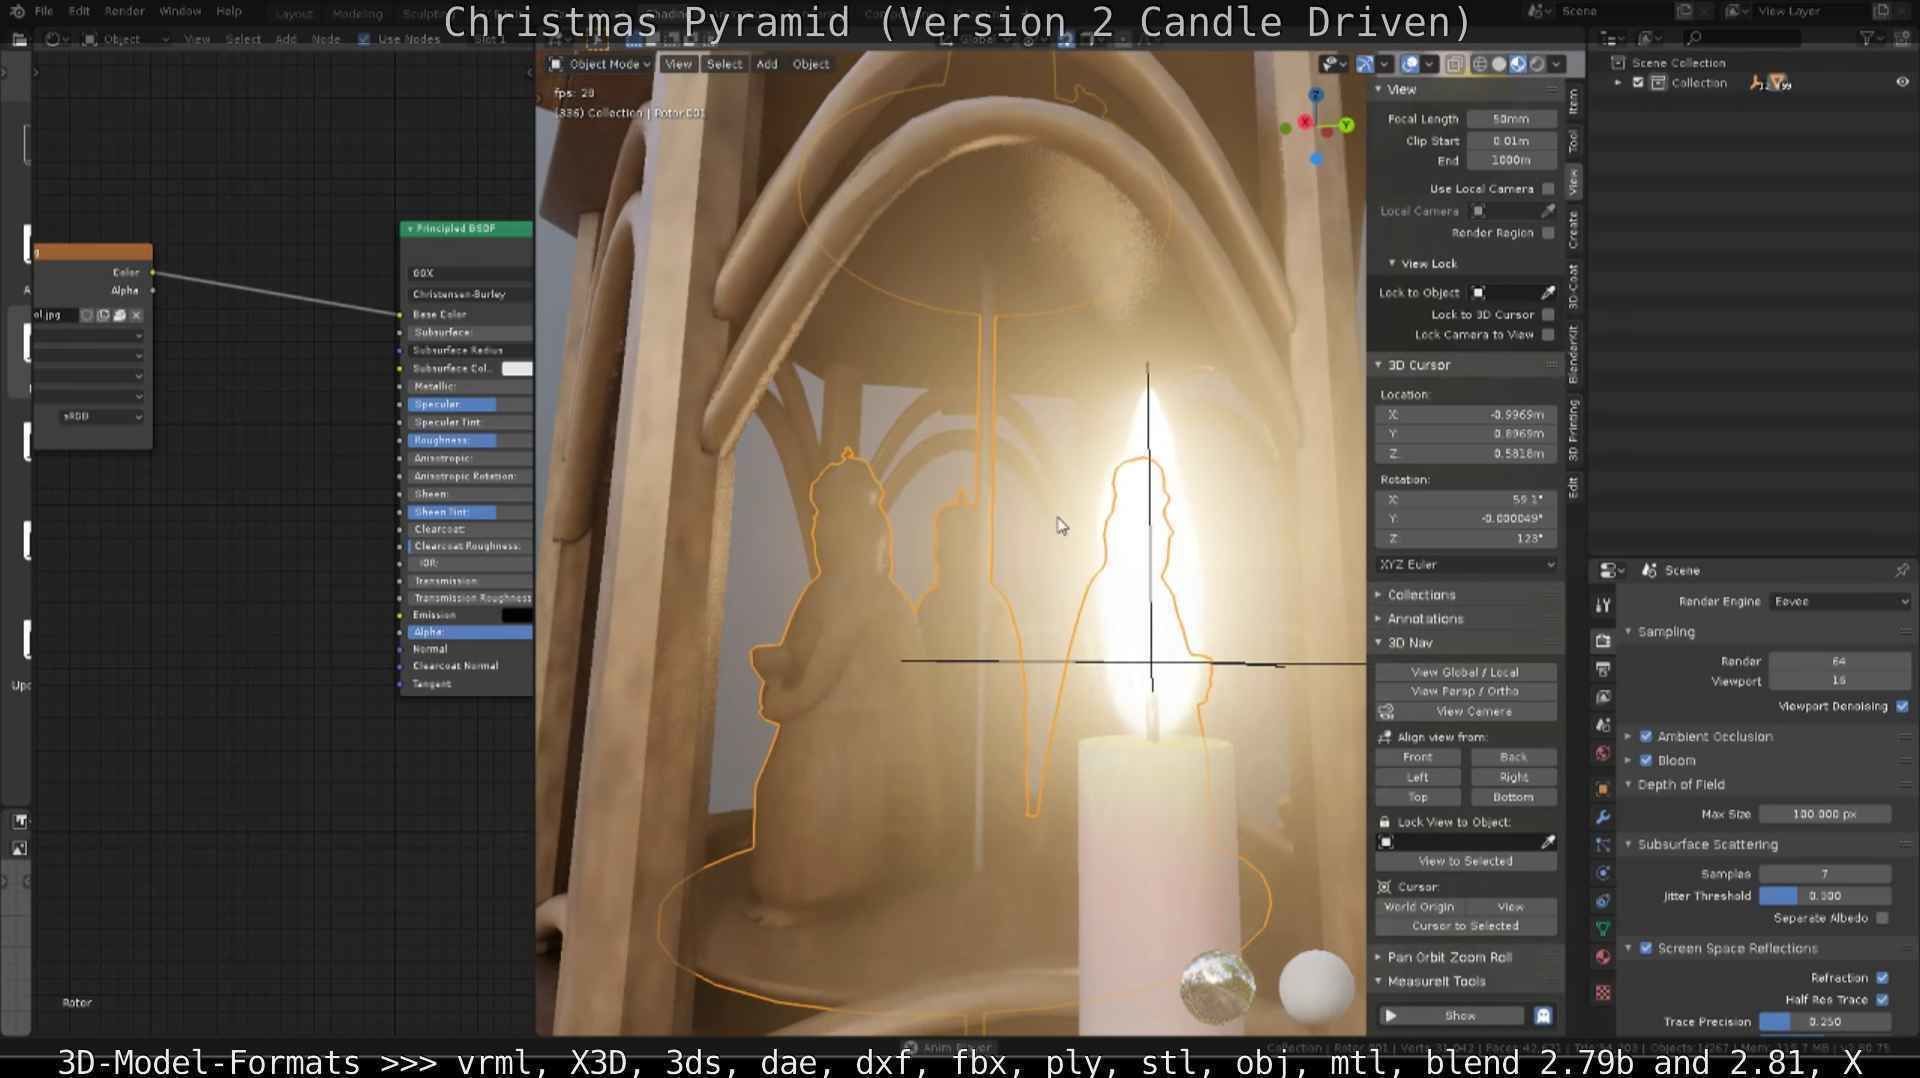The height and width of the screenshot is (1078, 1920).
Task: Open the Render Engine Eevee dropdown
Action: pos(1840,601)
